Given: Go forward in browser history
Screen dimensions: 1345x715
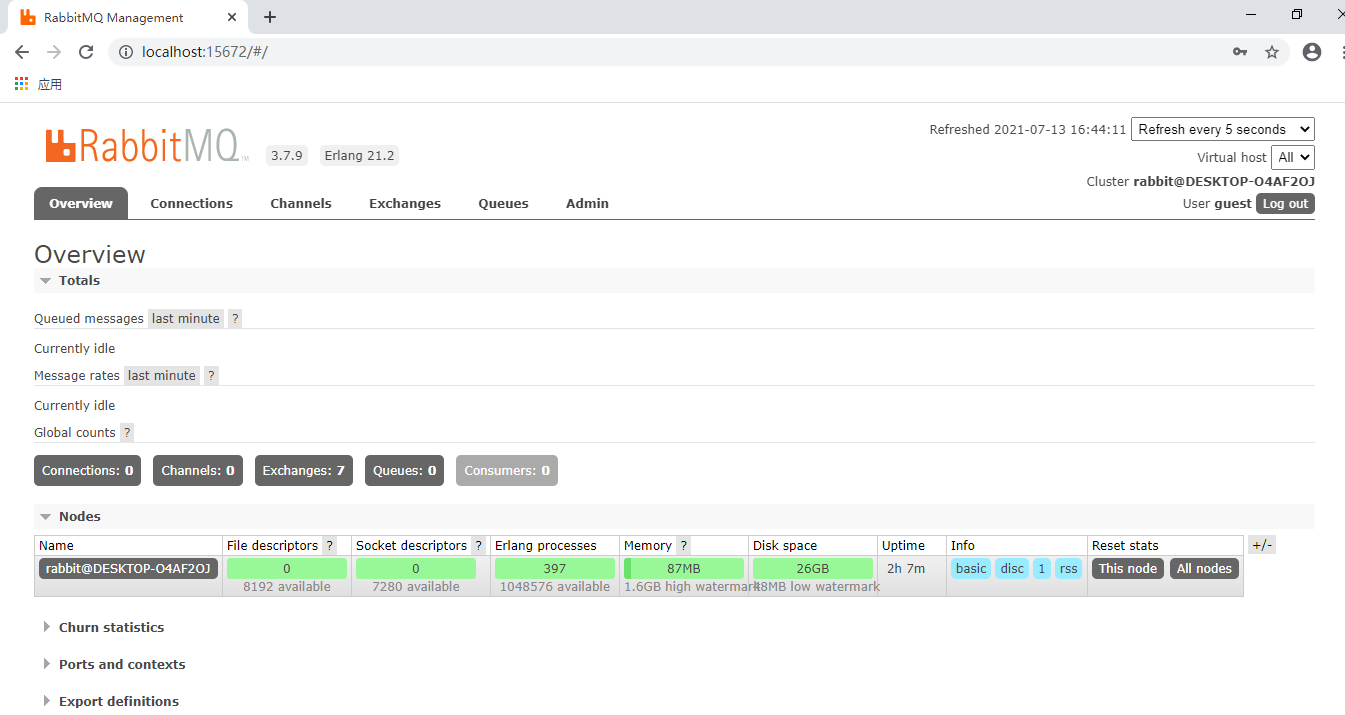Looking at the screenshot, I should [x=54, y=52].
